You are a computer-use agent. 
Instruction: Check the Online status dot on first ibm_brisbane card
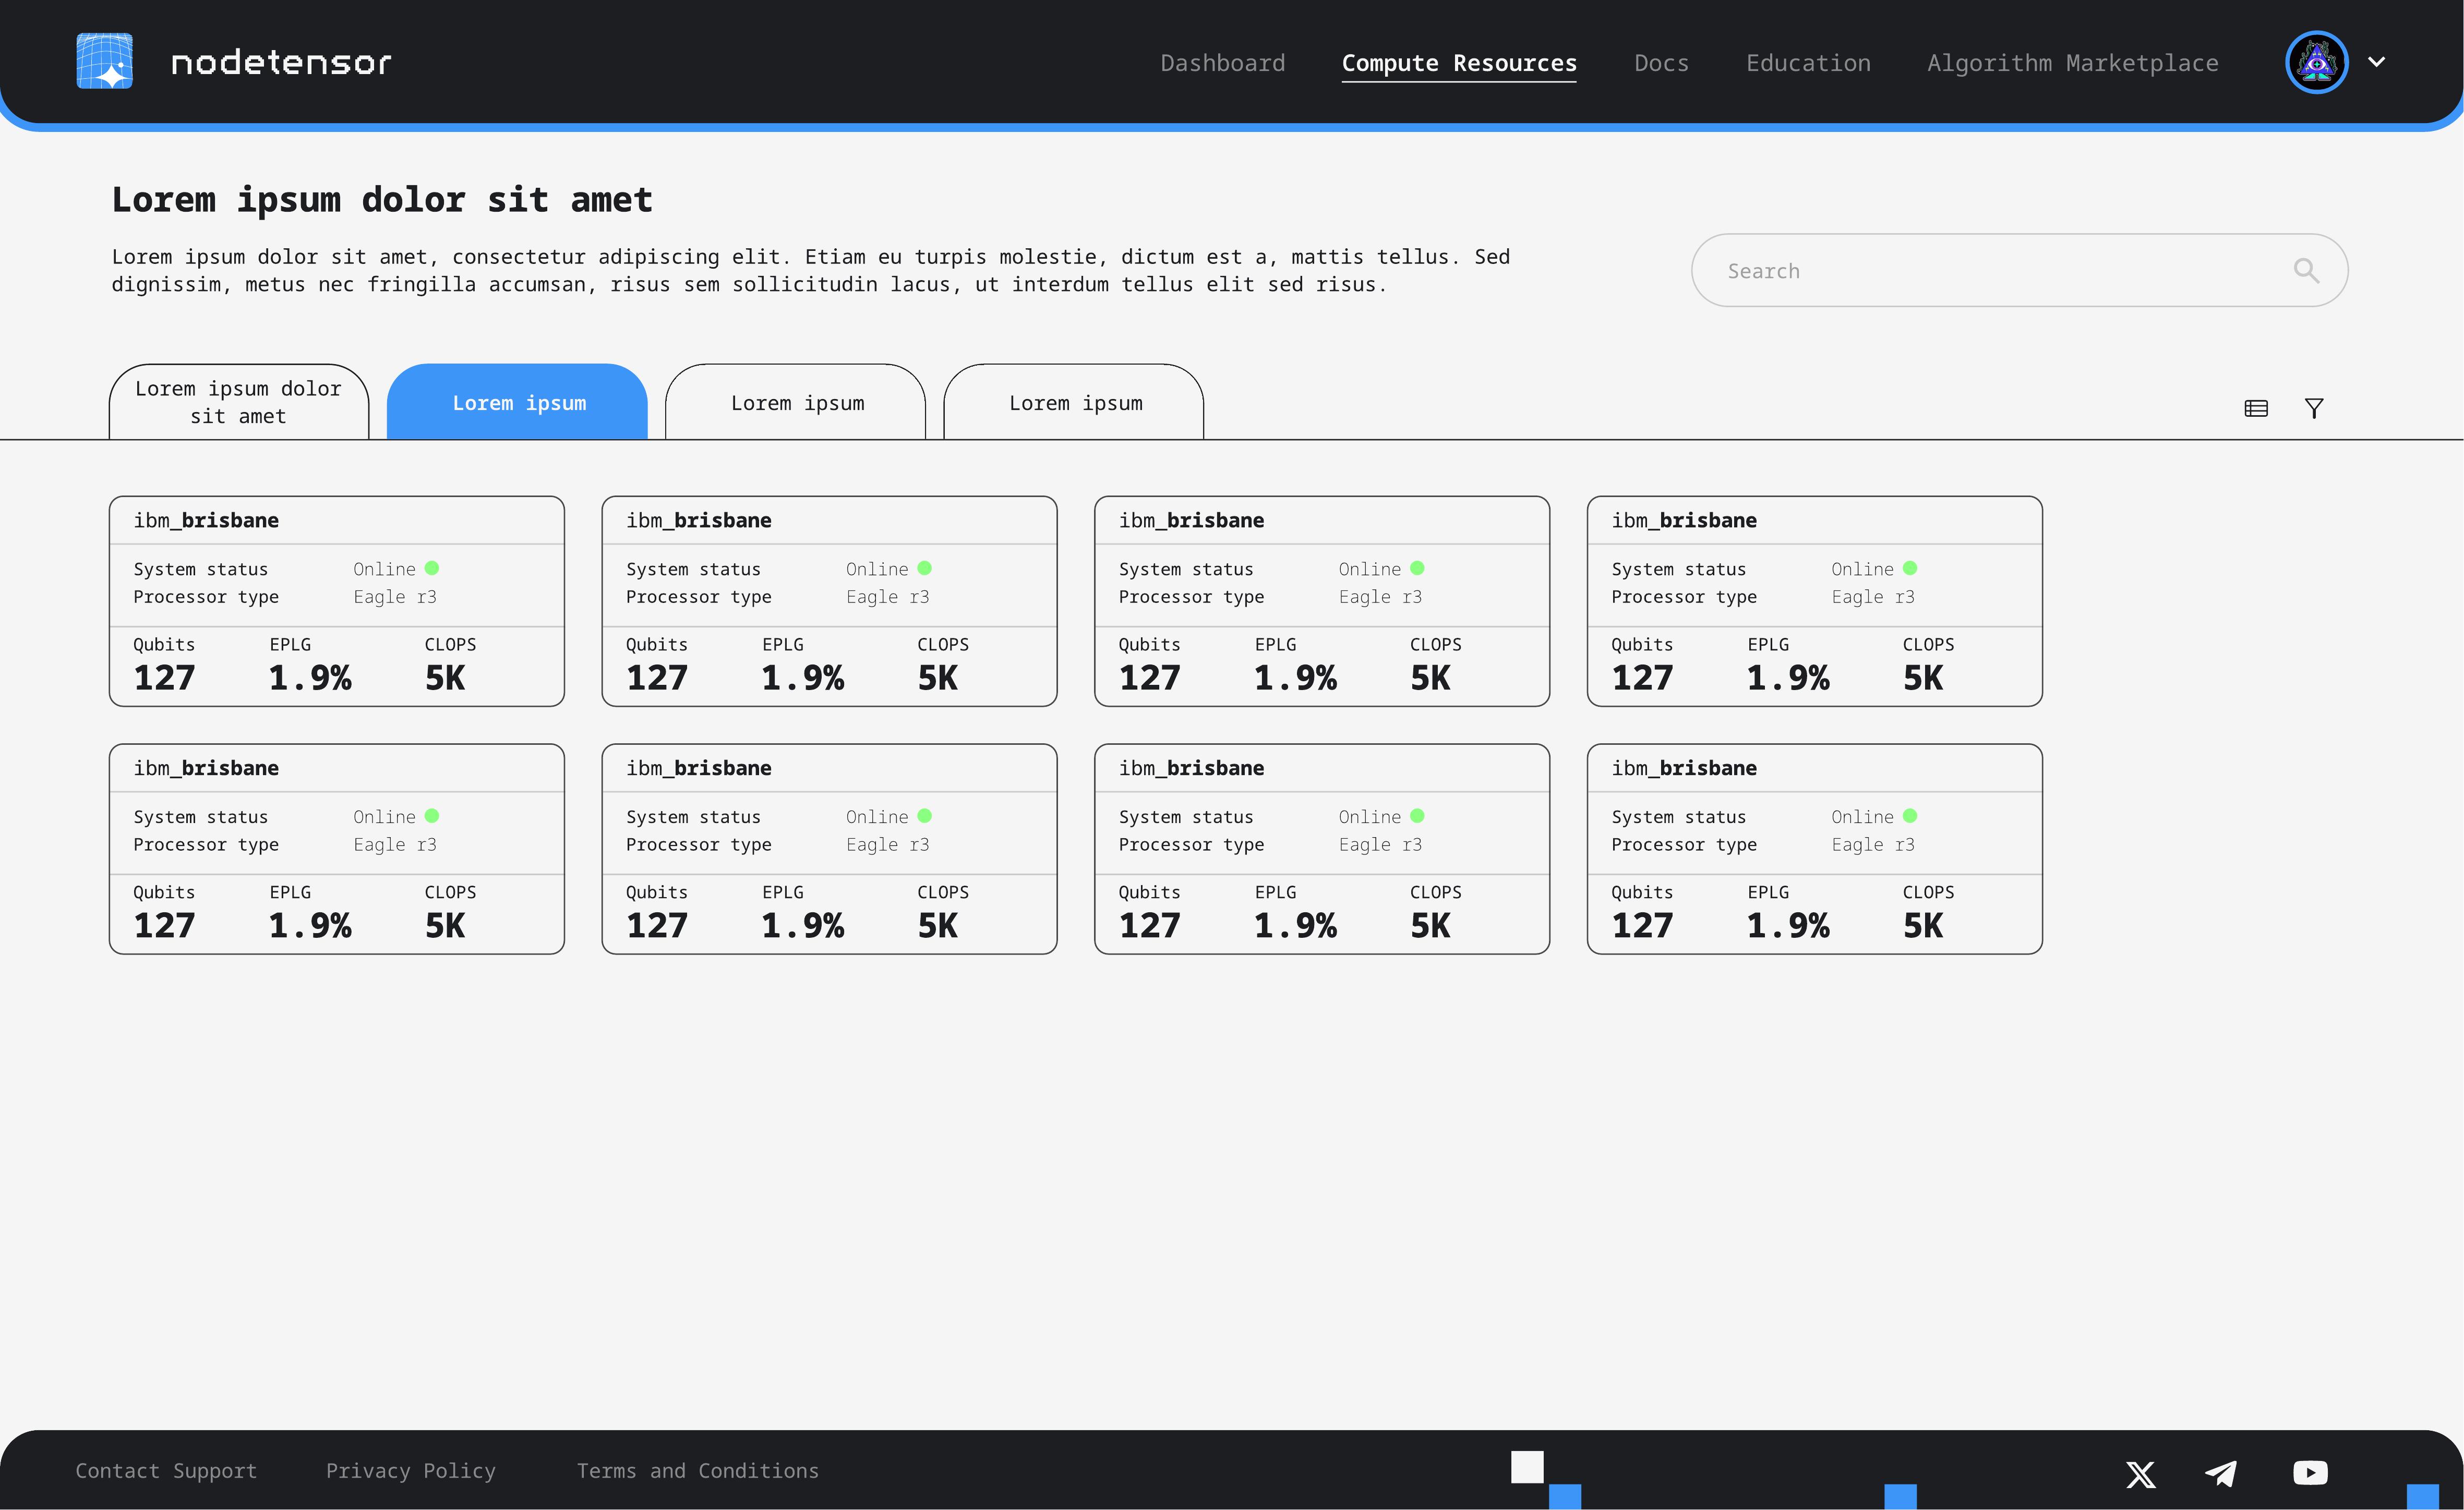[x=433, y=567]
